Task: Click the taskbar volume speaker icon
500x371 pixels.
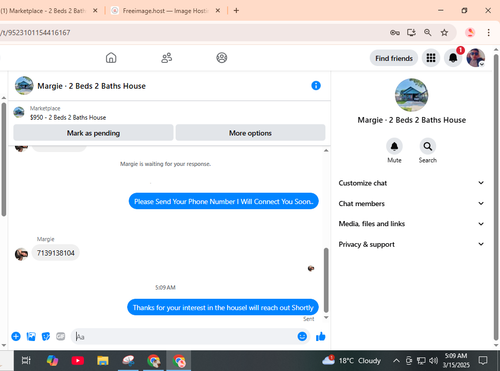Action: point(433,361)
